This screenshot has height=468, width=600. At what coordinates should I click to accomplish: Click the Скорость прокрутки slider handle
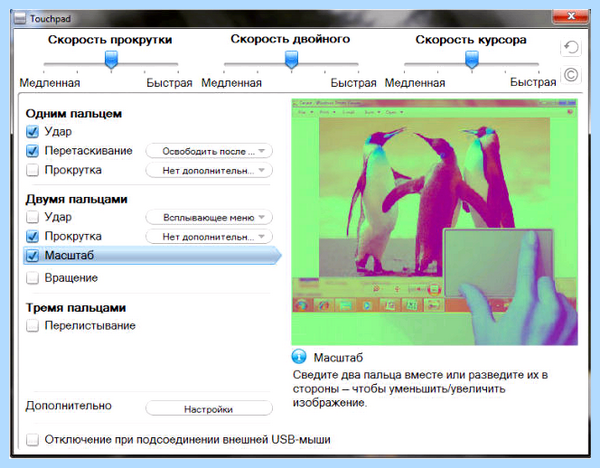coord(111,60)
